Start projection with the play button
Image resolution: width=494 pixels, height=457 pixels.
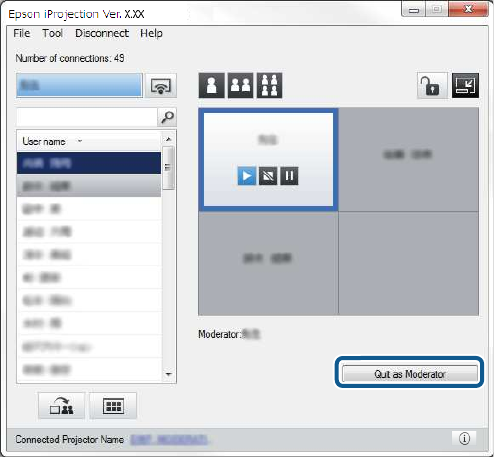pos(247,176)
